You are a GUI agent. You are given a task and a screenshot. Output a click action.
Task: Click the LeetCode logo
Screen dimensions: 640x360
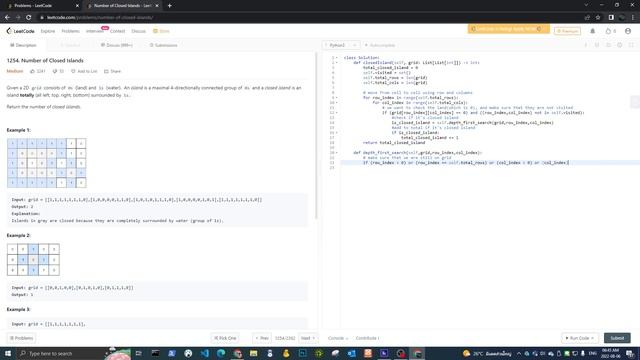click(20, 31)
